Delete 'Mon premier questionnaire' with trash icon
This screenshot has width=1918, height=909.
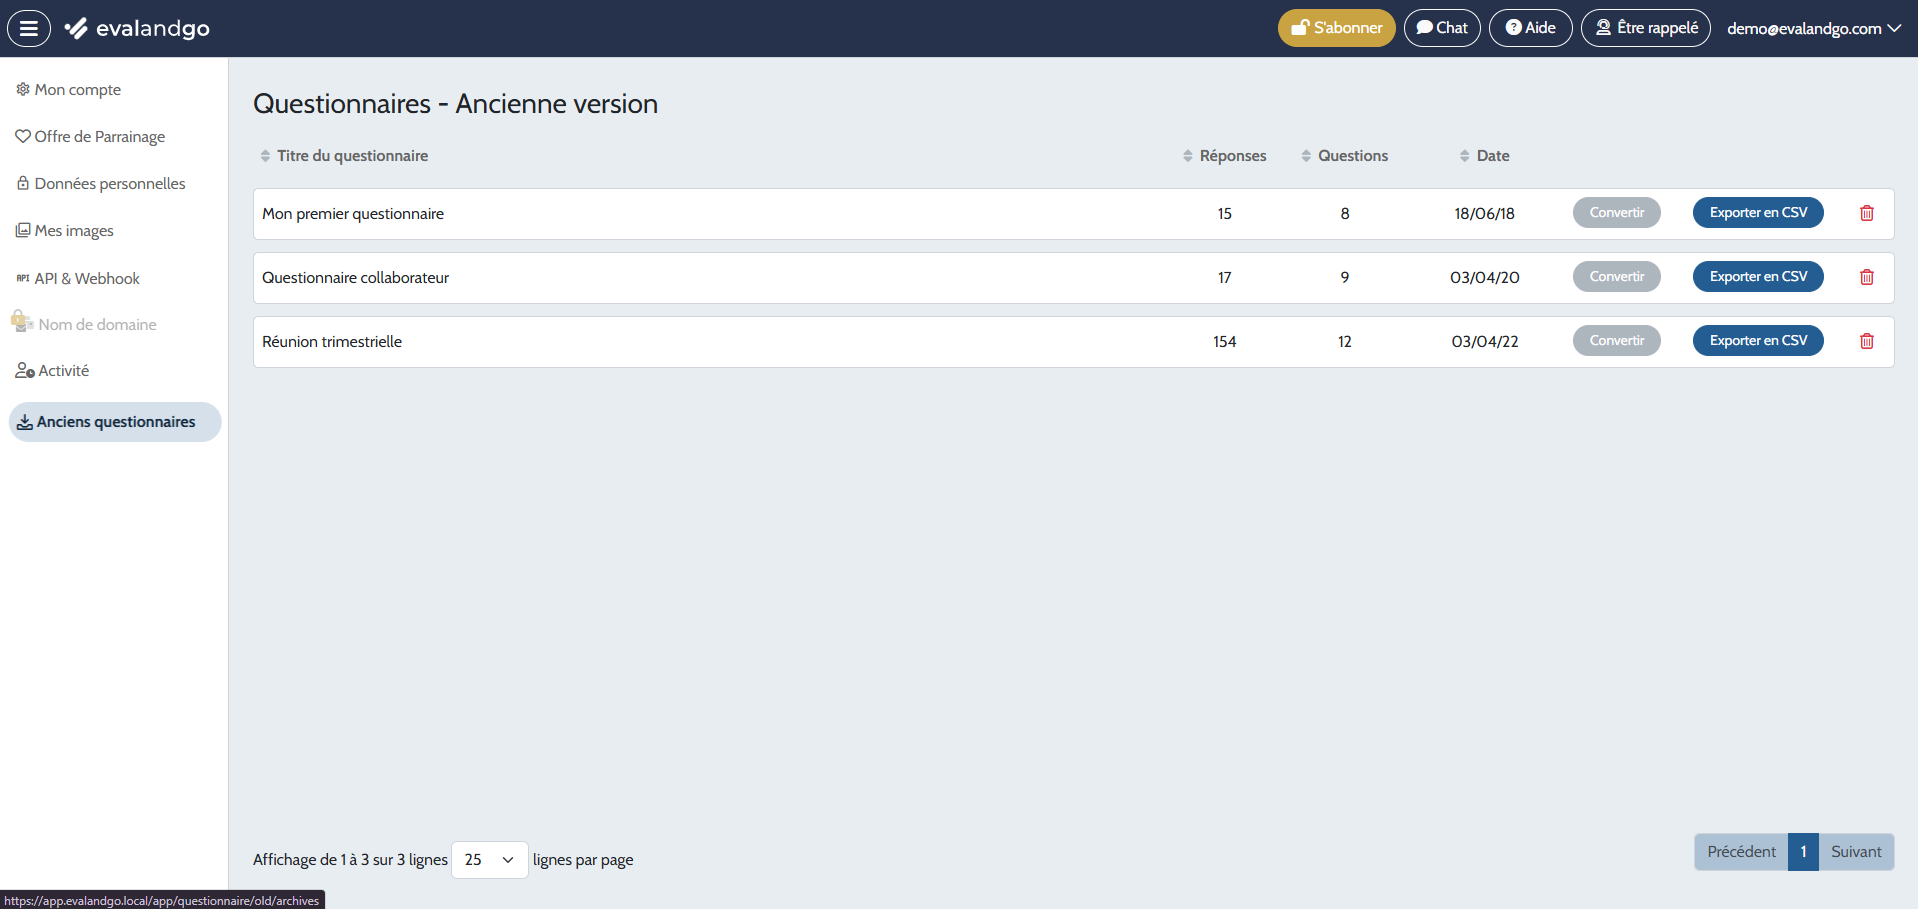point(1866,213)
